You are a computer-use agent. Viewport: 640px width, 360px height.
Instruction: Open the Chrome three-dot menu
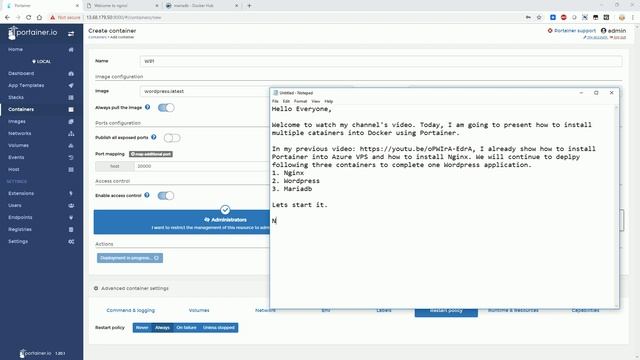tap(633, 18)
